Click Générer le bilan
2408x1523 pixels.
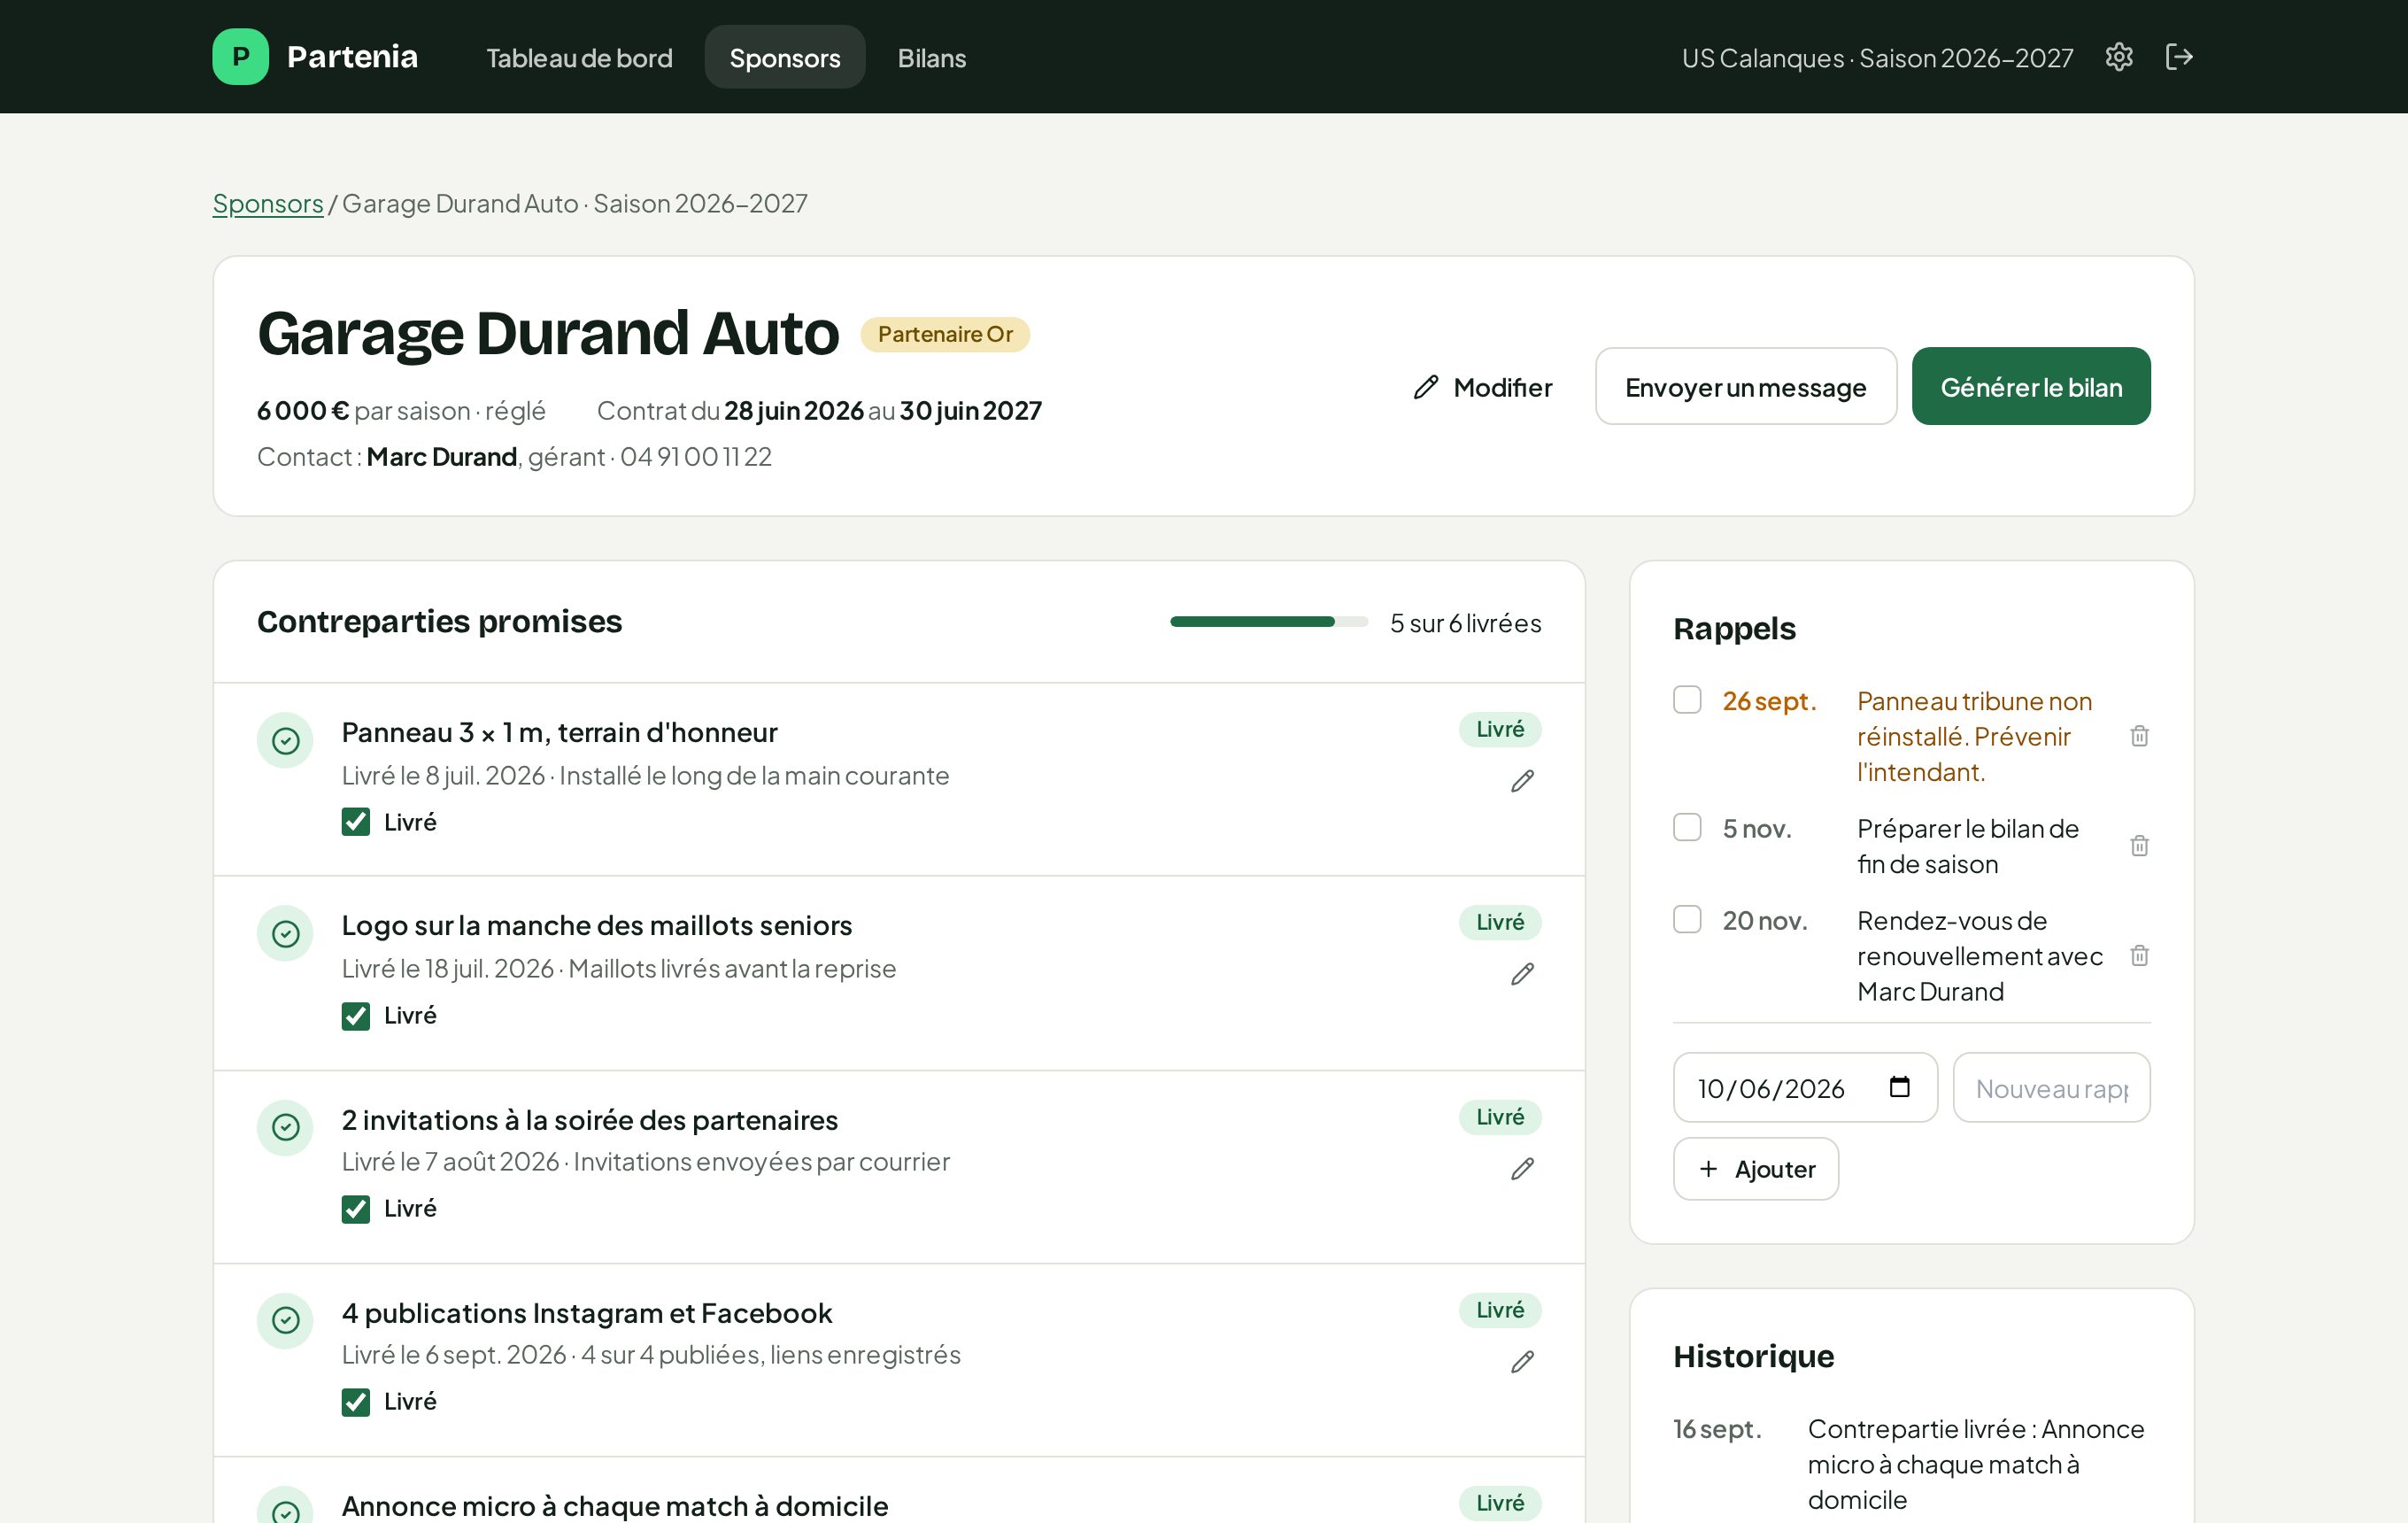click(x=2031, y=387)
